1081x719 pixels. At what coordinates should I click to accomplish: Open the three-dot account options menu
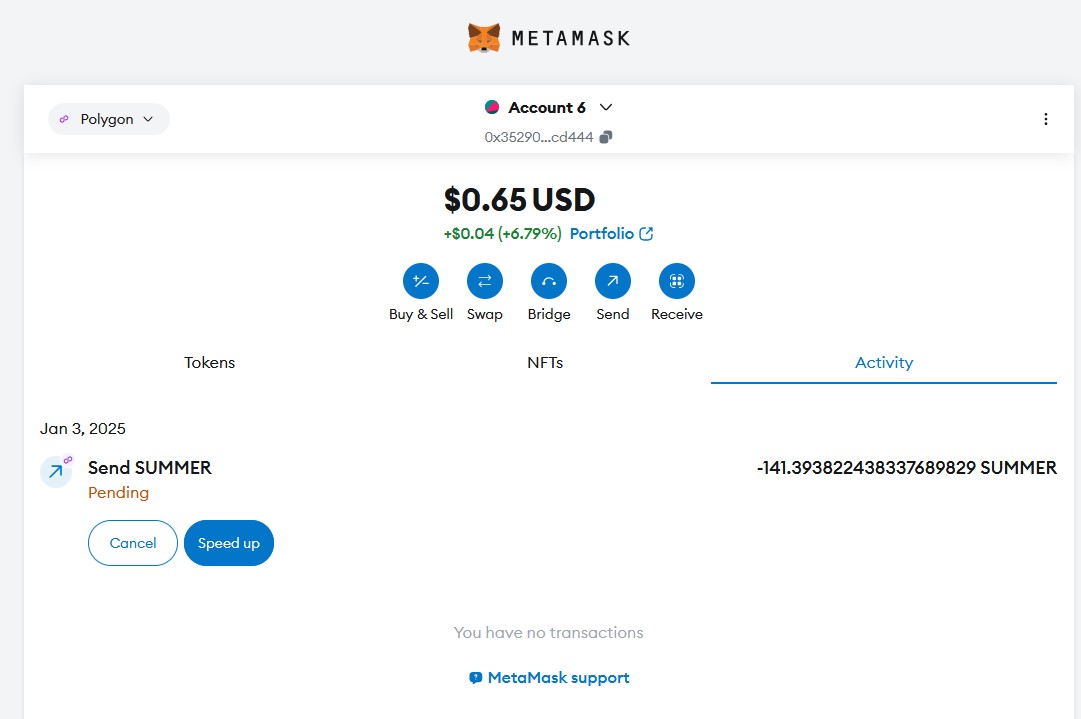point(1046,119)
